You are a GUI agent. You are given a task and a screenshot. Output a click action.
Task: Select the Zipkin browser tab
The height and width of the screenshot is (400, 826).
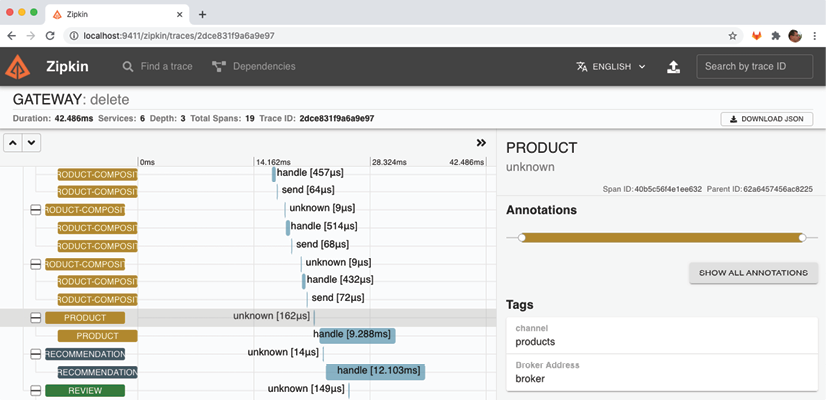tap(116, 14)
